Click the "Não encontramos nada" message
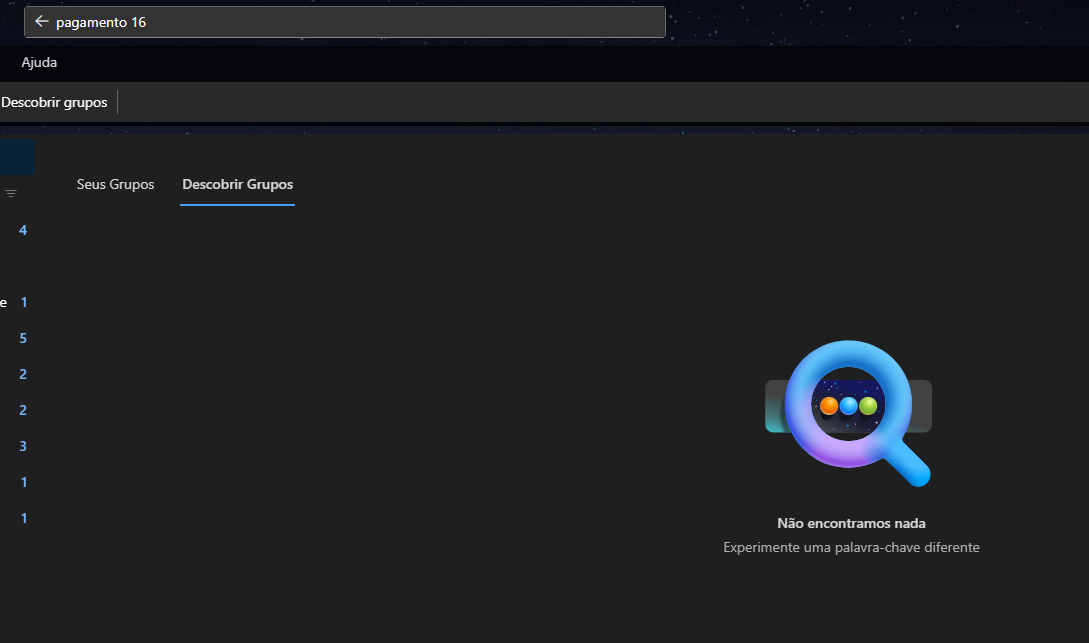This screenshot has height=643, width=1089. click(851, 524)
